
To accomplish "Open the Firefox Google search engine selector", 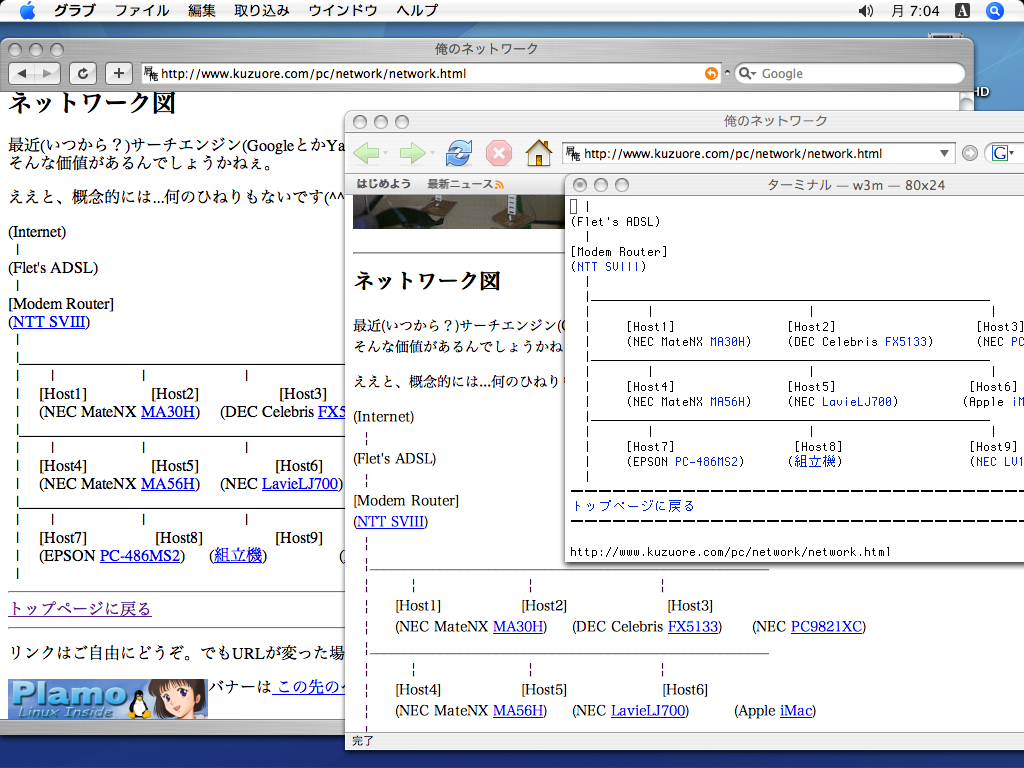I will tap(1002, 153).
